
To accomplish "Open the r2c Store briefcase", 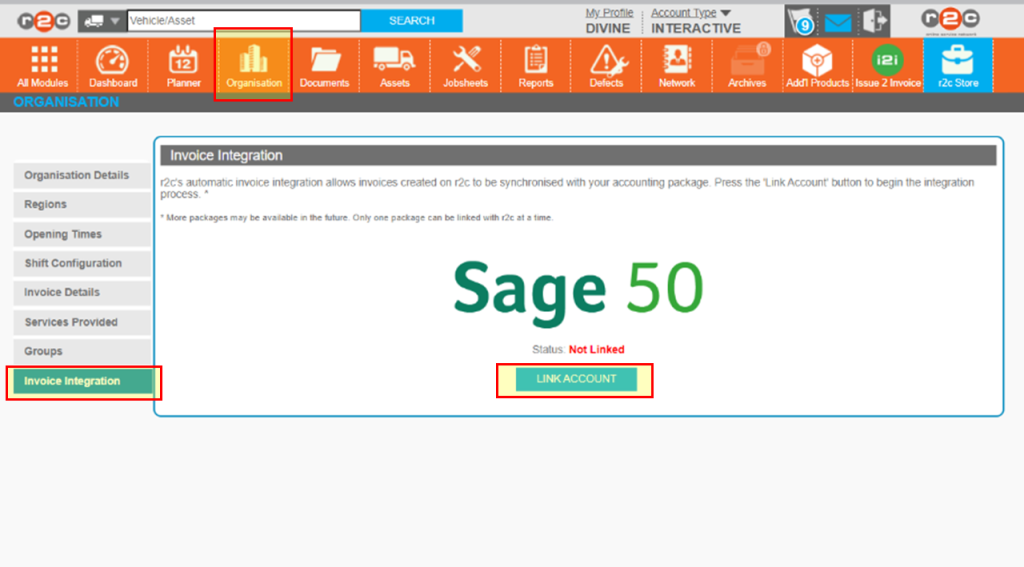I will click(958, 65).
